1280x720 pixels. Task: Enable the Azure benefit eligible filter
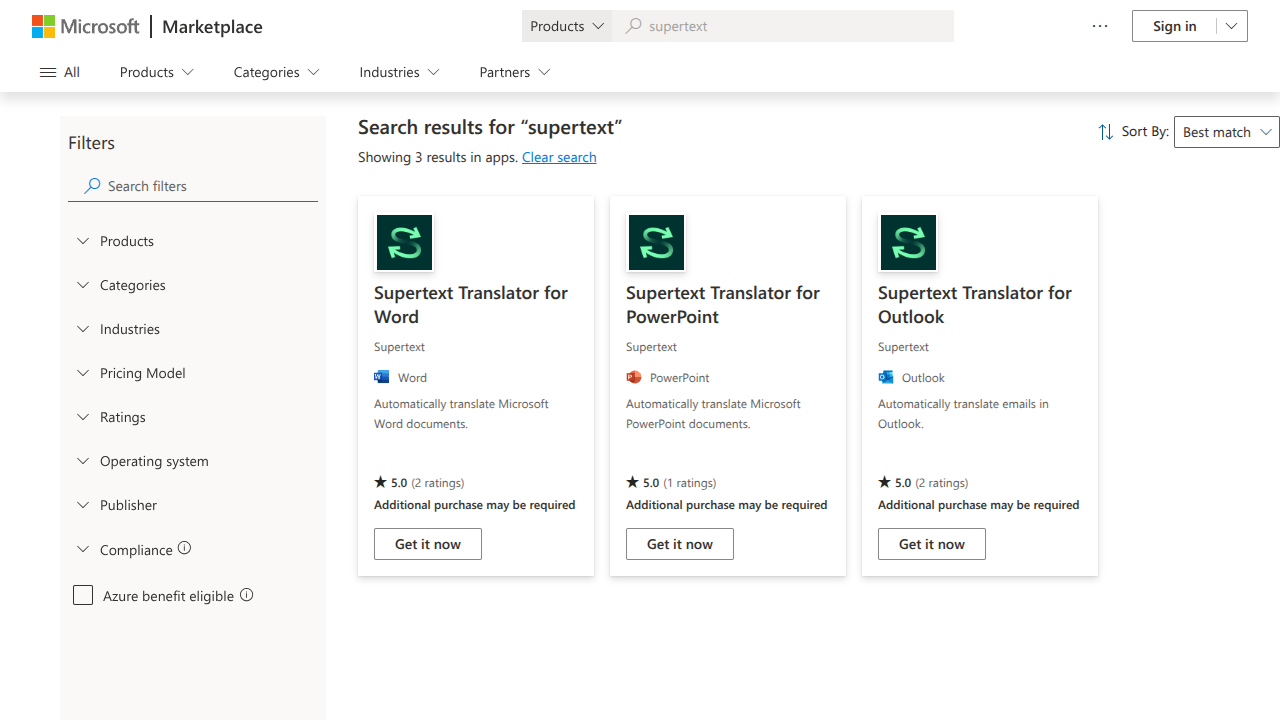[83, 594]
